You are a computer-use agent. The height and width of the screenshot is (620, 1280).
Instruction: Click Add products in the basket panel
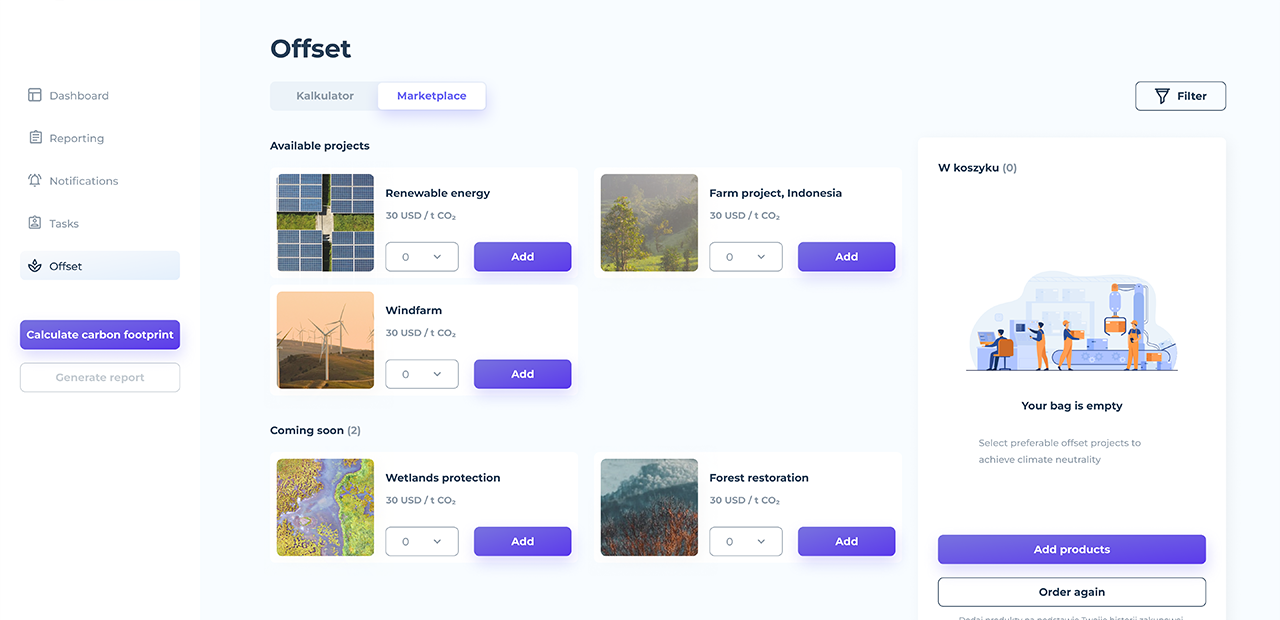click(x=1071, y=549)
